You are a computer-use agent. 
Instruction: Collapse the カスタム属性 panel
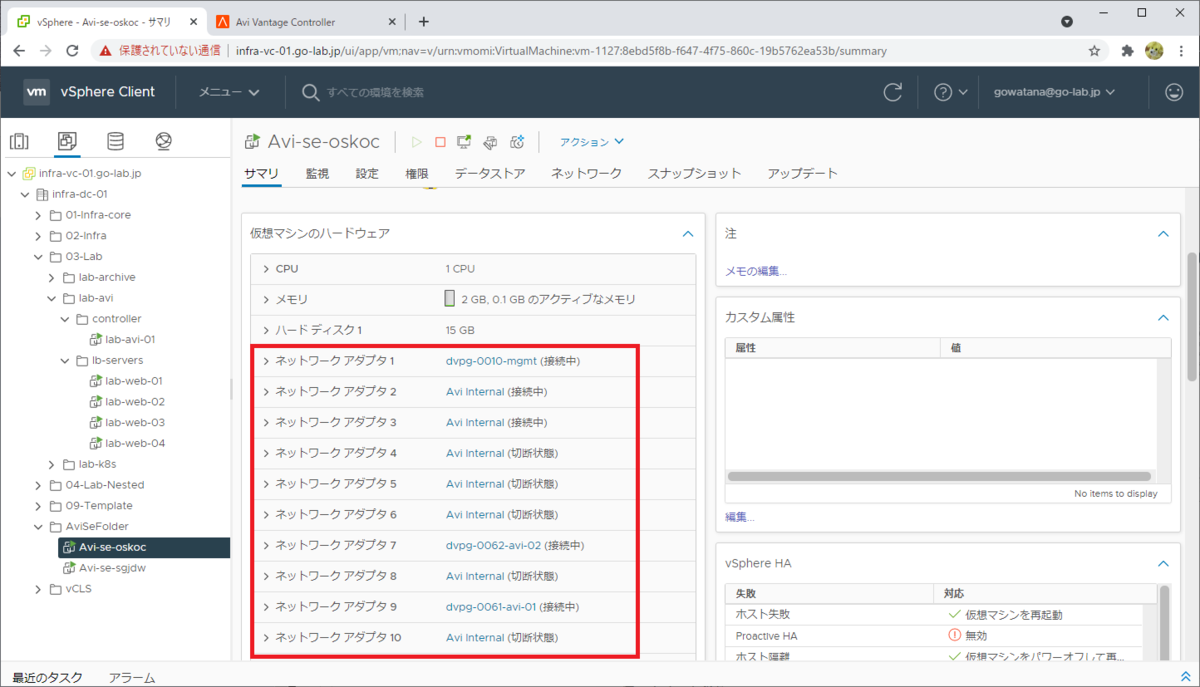[1162, 317]
